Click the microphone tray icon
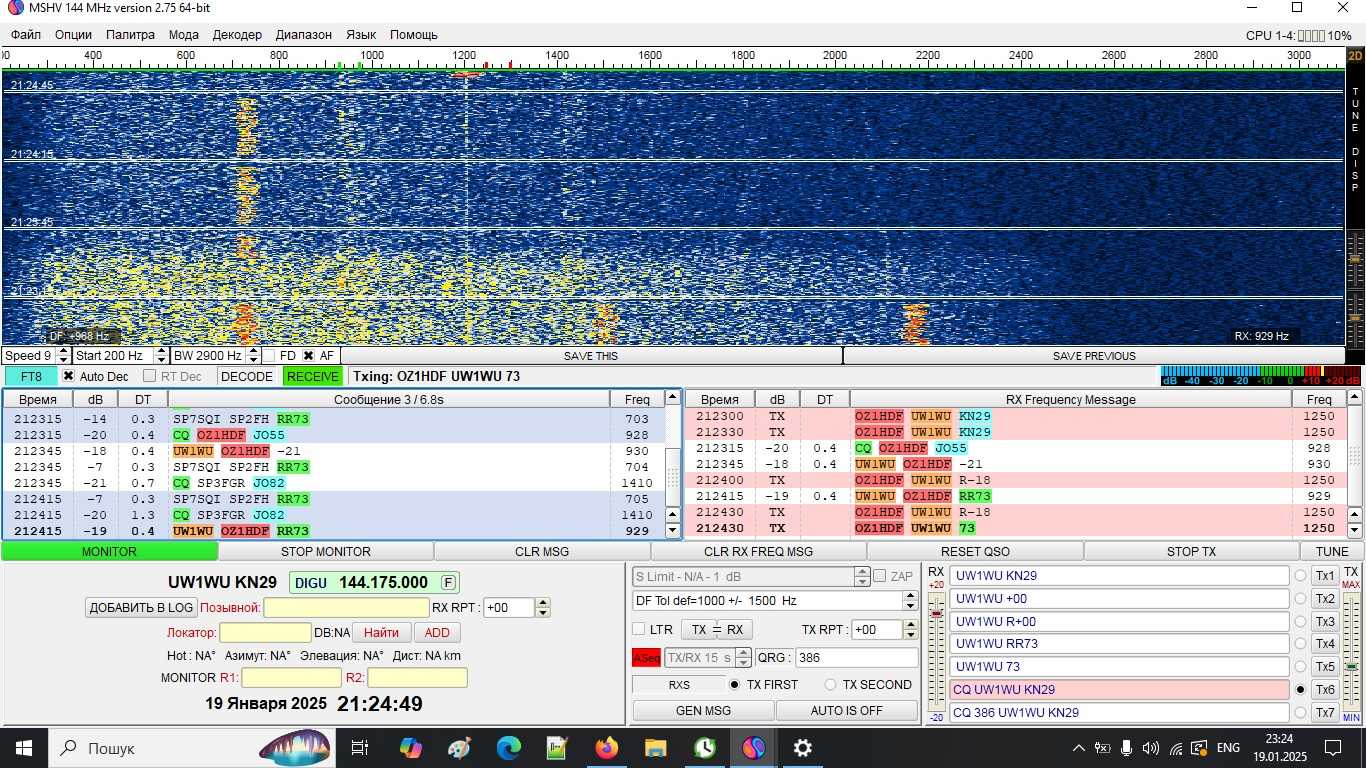Image resolution: width=1366 pixels, height=768 pixels. pos(1127,748)
